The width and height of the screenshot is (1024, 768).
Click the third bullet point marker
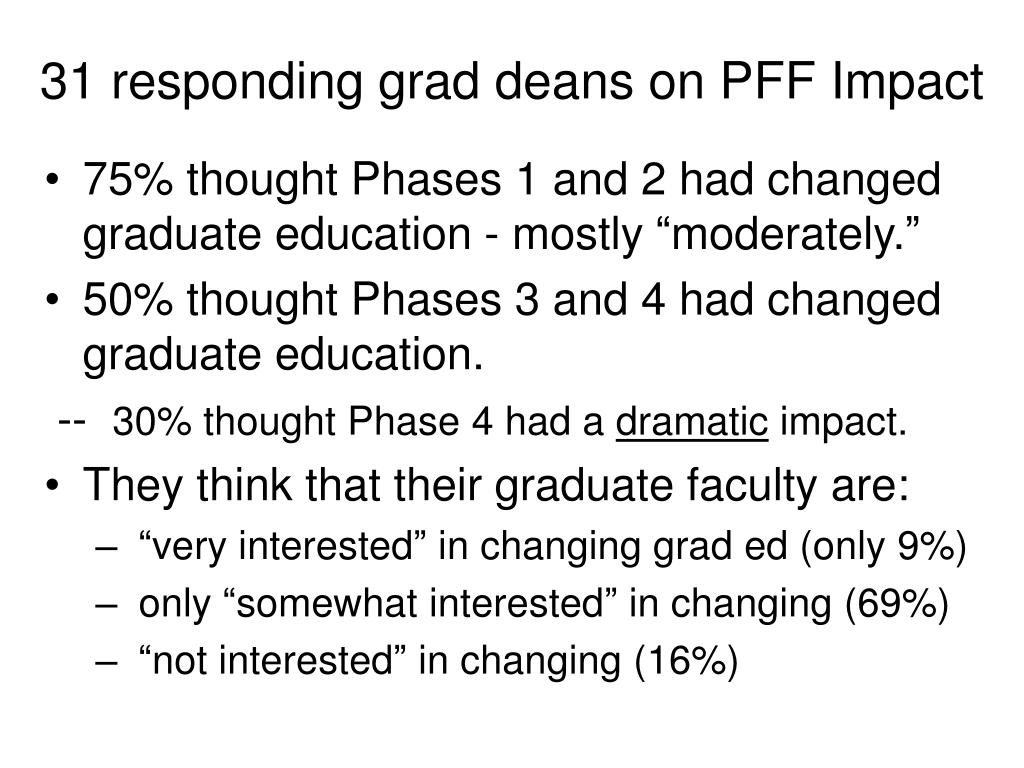(54, 487)
